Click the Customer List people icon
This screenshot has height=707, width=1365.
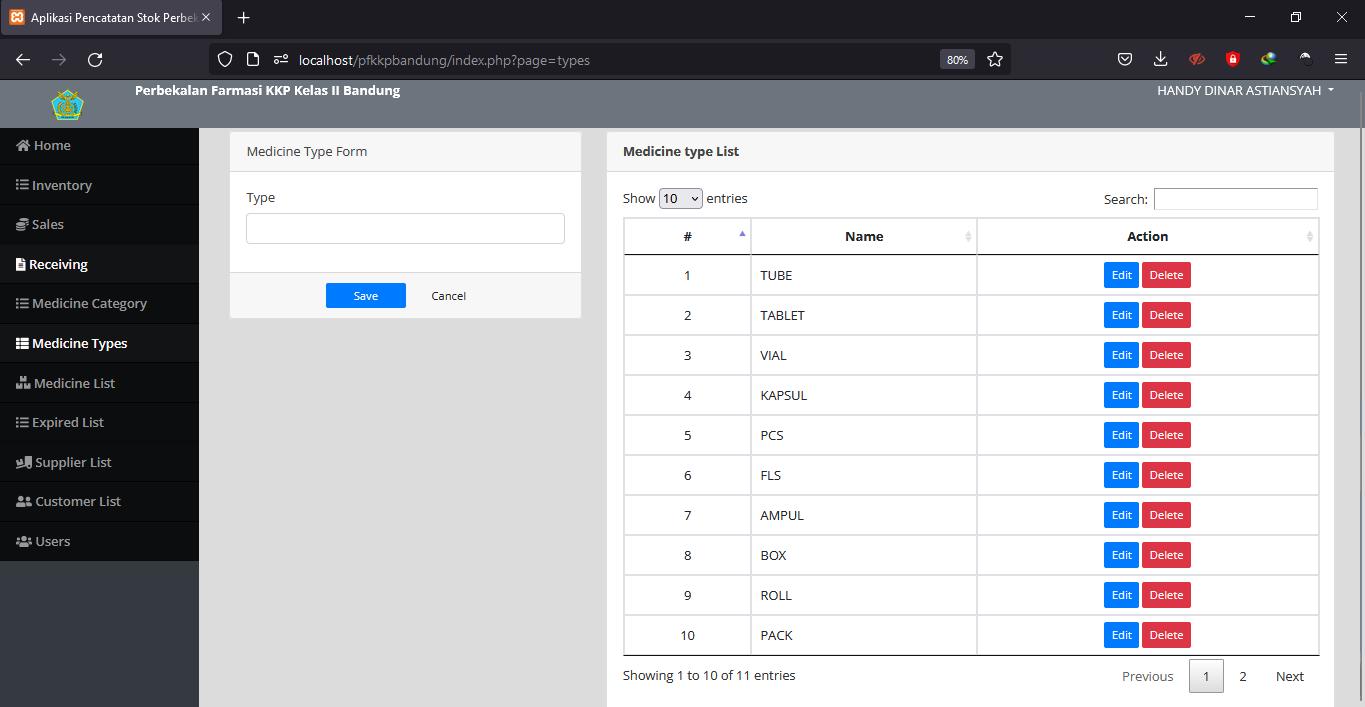tap(24, 502)
